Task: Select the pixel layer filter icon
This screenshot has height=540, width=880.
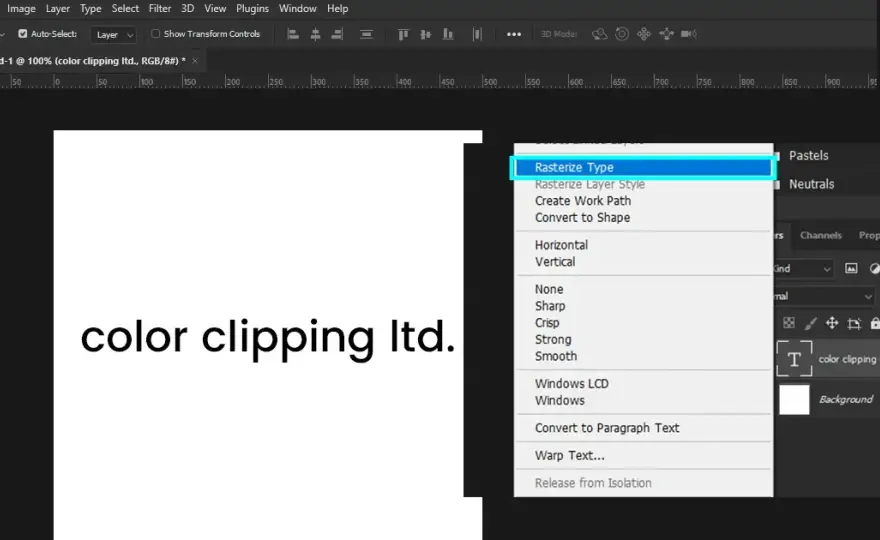Action: click(x=851, y=268)
